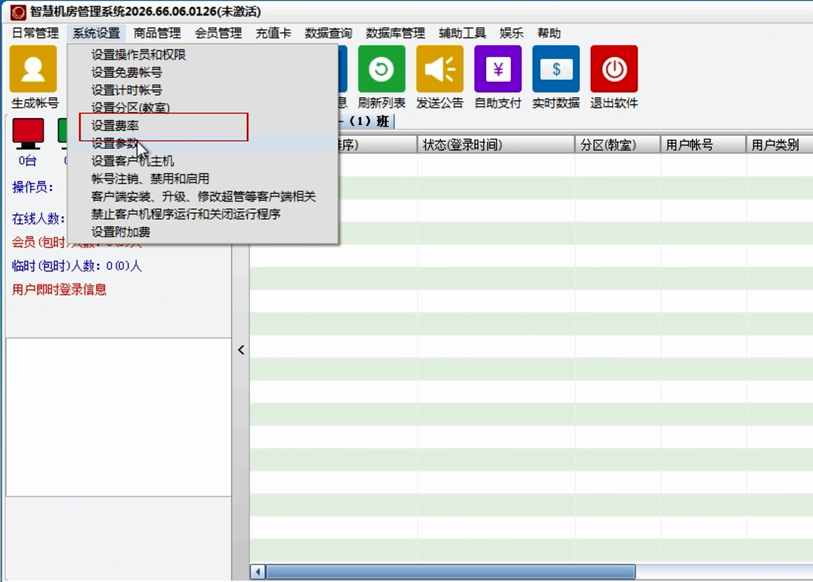Image resolution: width=813 pixels, height=582 pixels.
Task: Click the 退出软件 power icon
Action: pos(613,70)
